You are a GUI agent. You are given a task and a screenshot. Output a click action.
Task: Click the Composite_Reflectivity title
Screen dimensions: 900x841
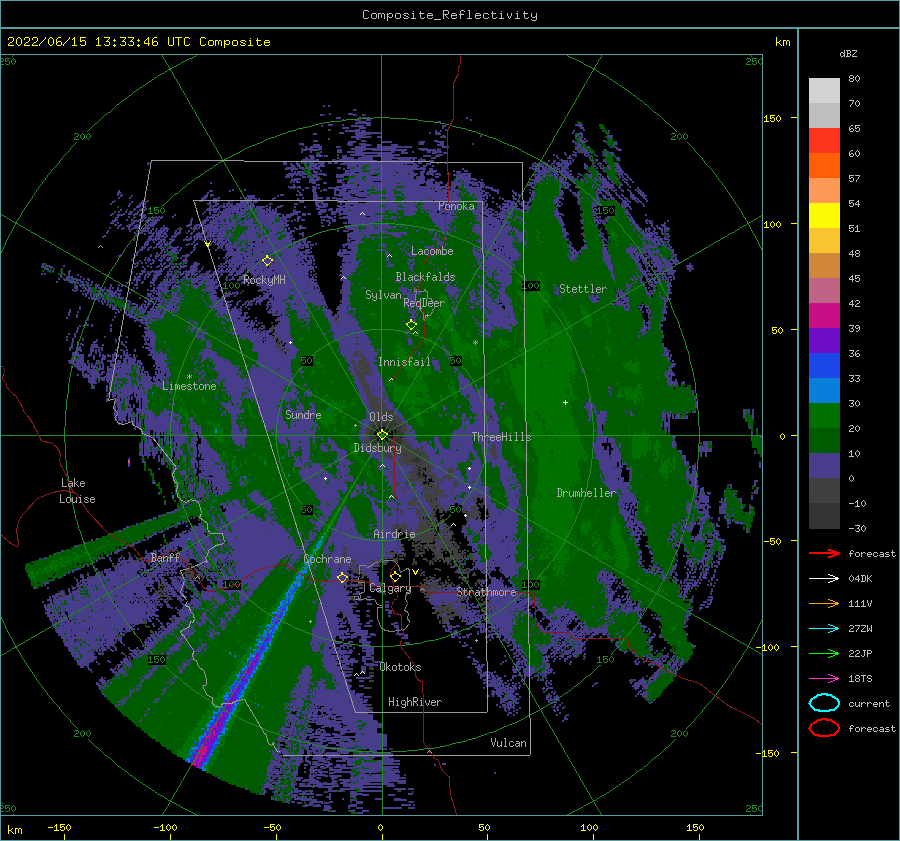point(450,15)
